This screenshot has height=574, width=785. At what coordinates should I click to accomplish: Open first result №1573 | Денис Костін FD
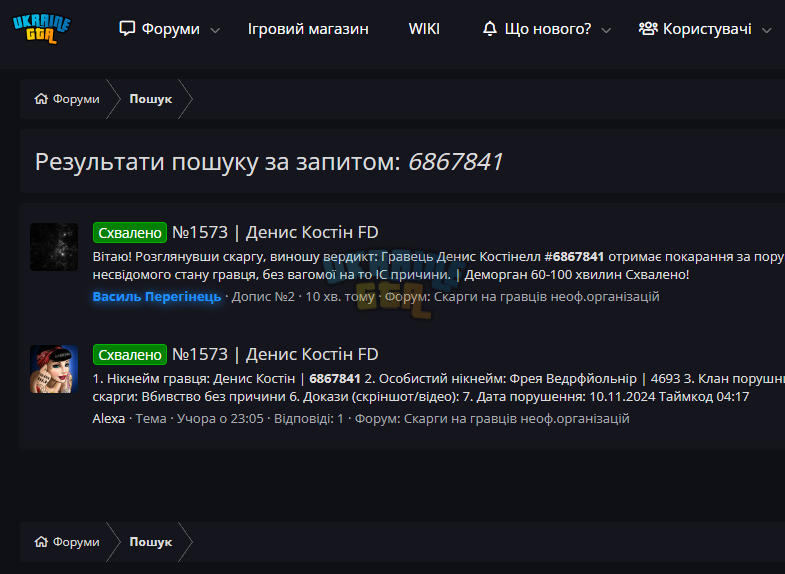point(275,233)
